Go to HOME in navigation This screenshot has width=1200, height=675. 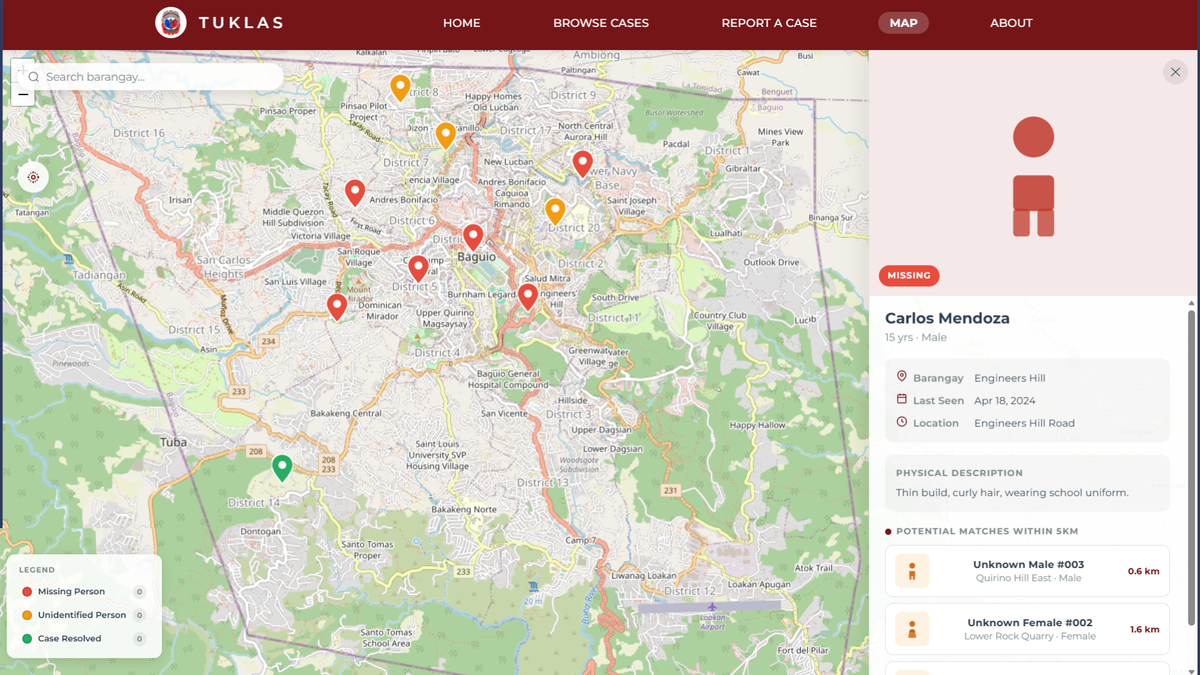tap(461, 23)
